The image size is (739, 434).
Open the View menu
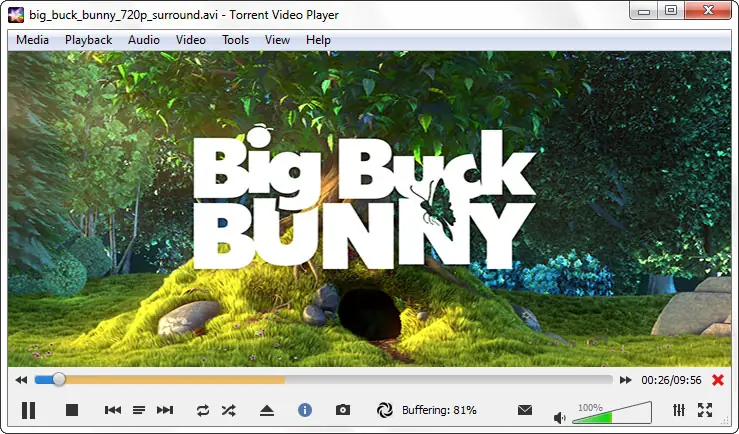[277, 40]
